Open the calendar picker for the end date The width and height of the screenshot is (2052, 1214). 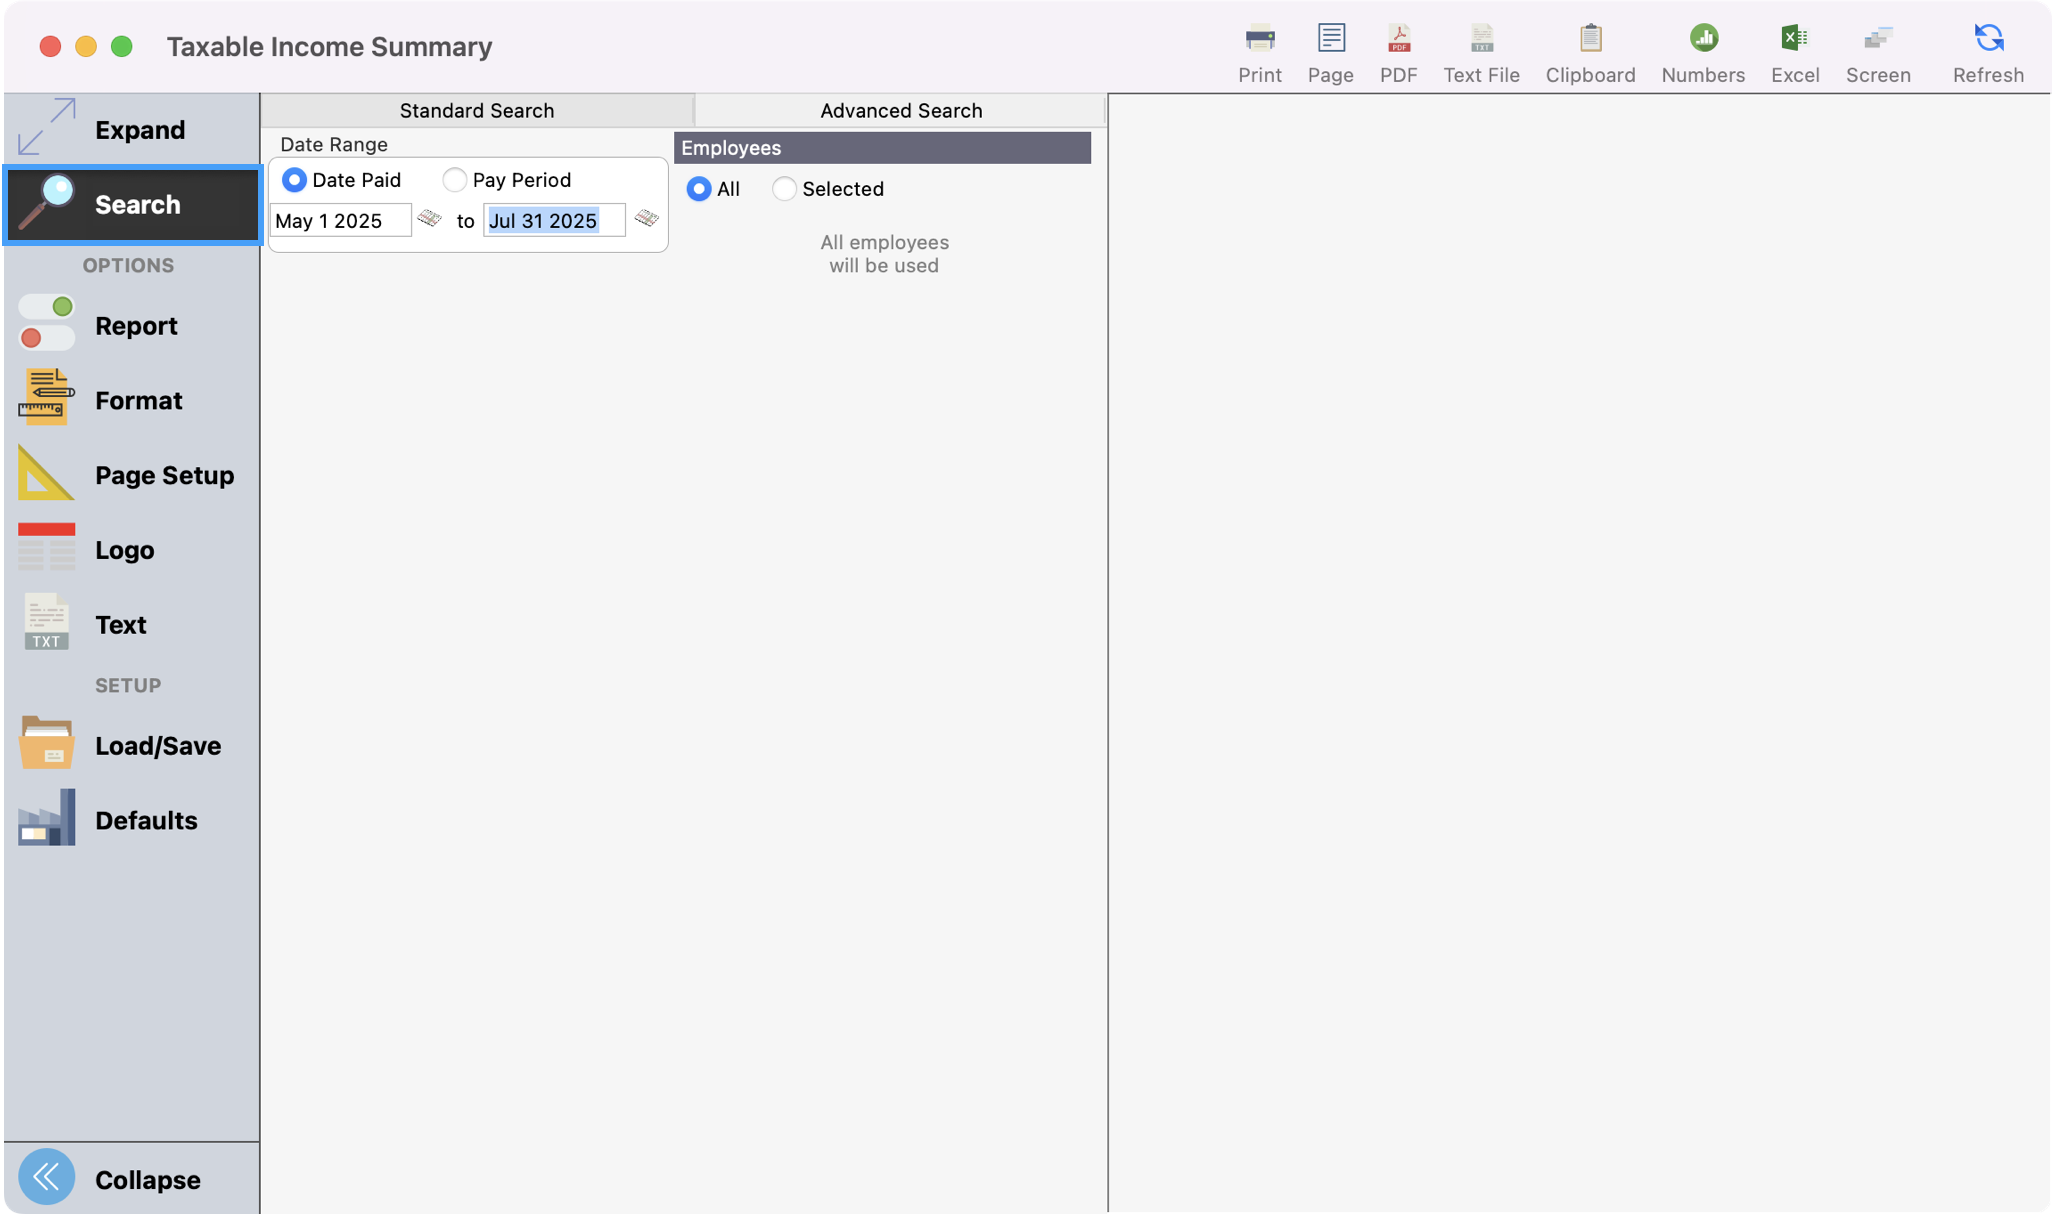point(646,218)
